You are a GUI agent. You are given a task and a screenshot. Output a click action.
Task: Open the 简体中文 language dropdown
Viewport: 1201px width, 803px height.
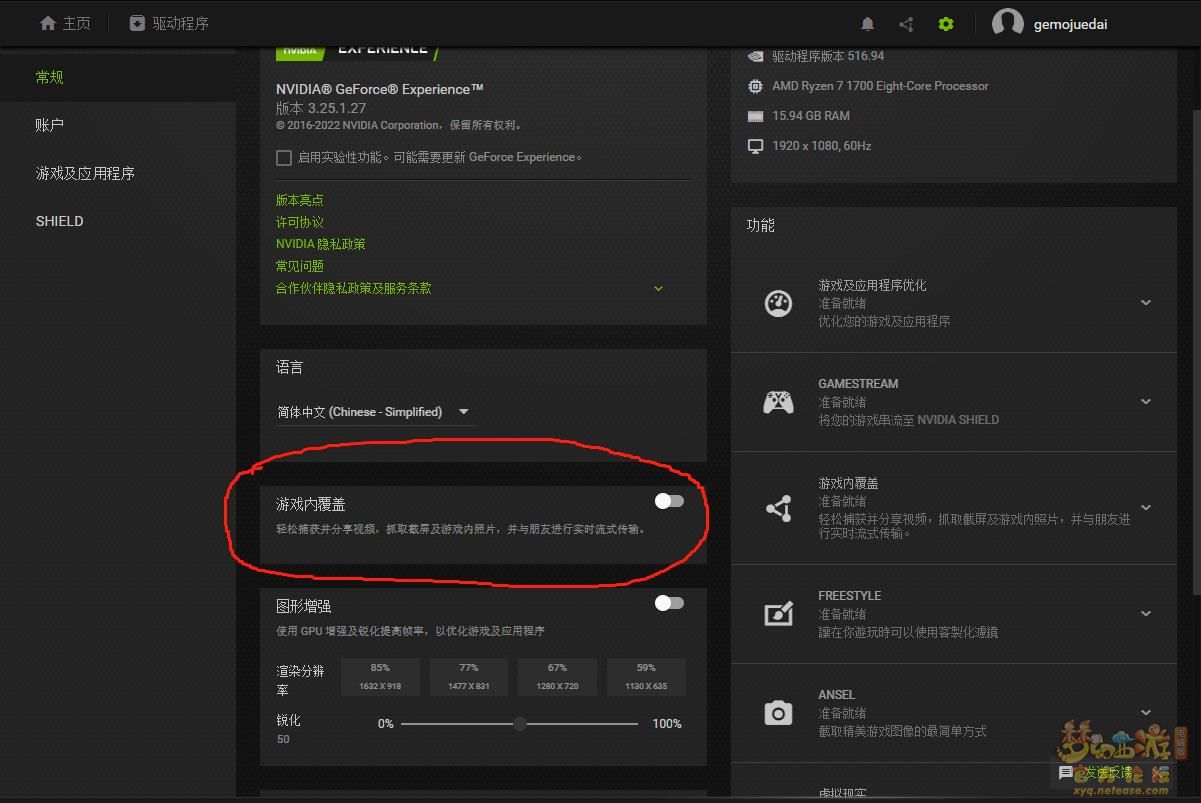374,412
